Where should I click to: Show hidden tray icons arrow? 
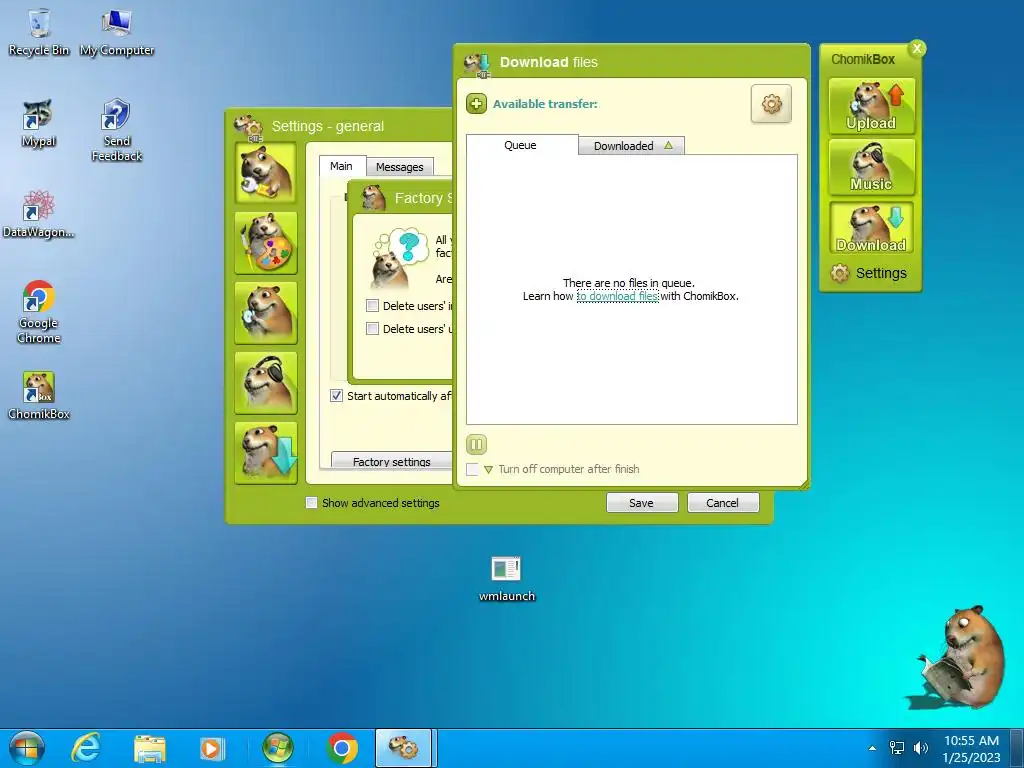pos(872,748)
